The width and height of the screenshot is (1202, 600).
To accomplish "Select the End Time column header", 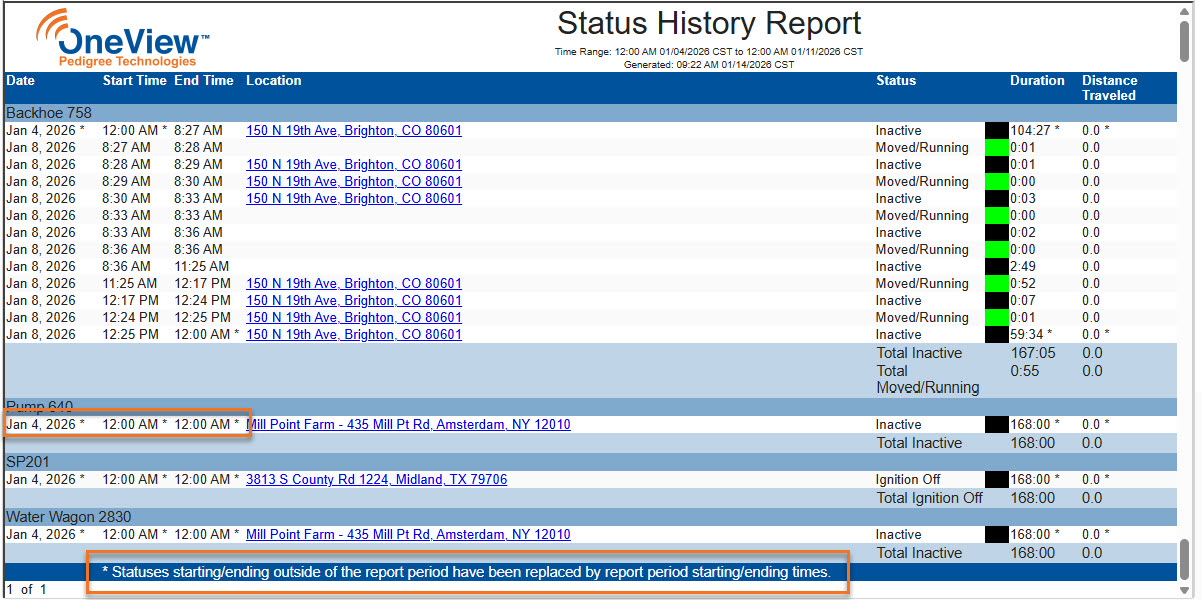I will 204,81.
